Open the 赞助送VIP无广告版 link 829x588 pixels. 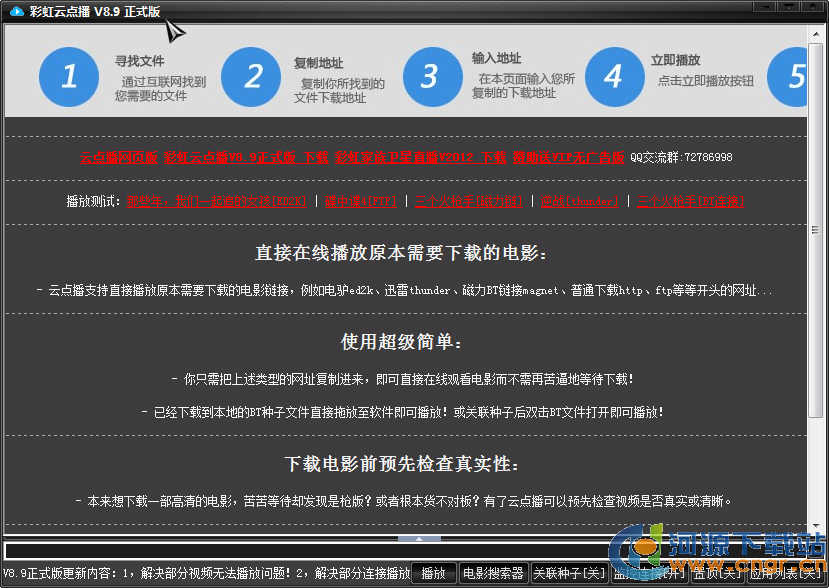point(568,157)
